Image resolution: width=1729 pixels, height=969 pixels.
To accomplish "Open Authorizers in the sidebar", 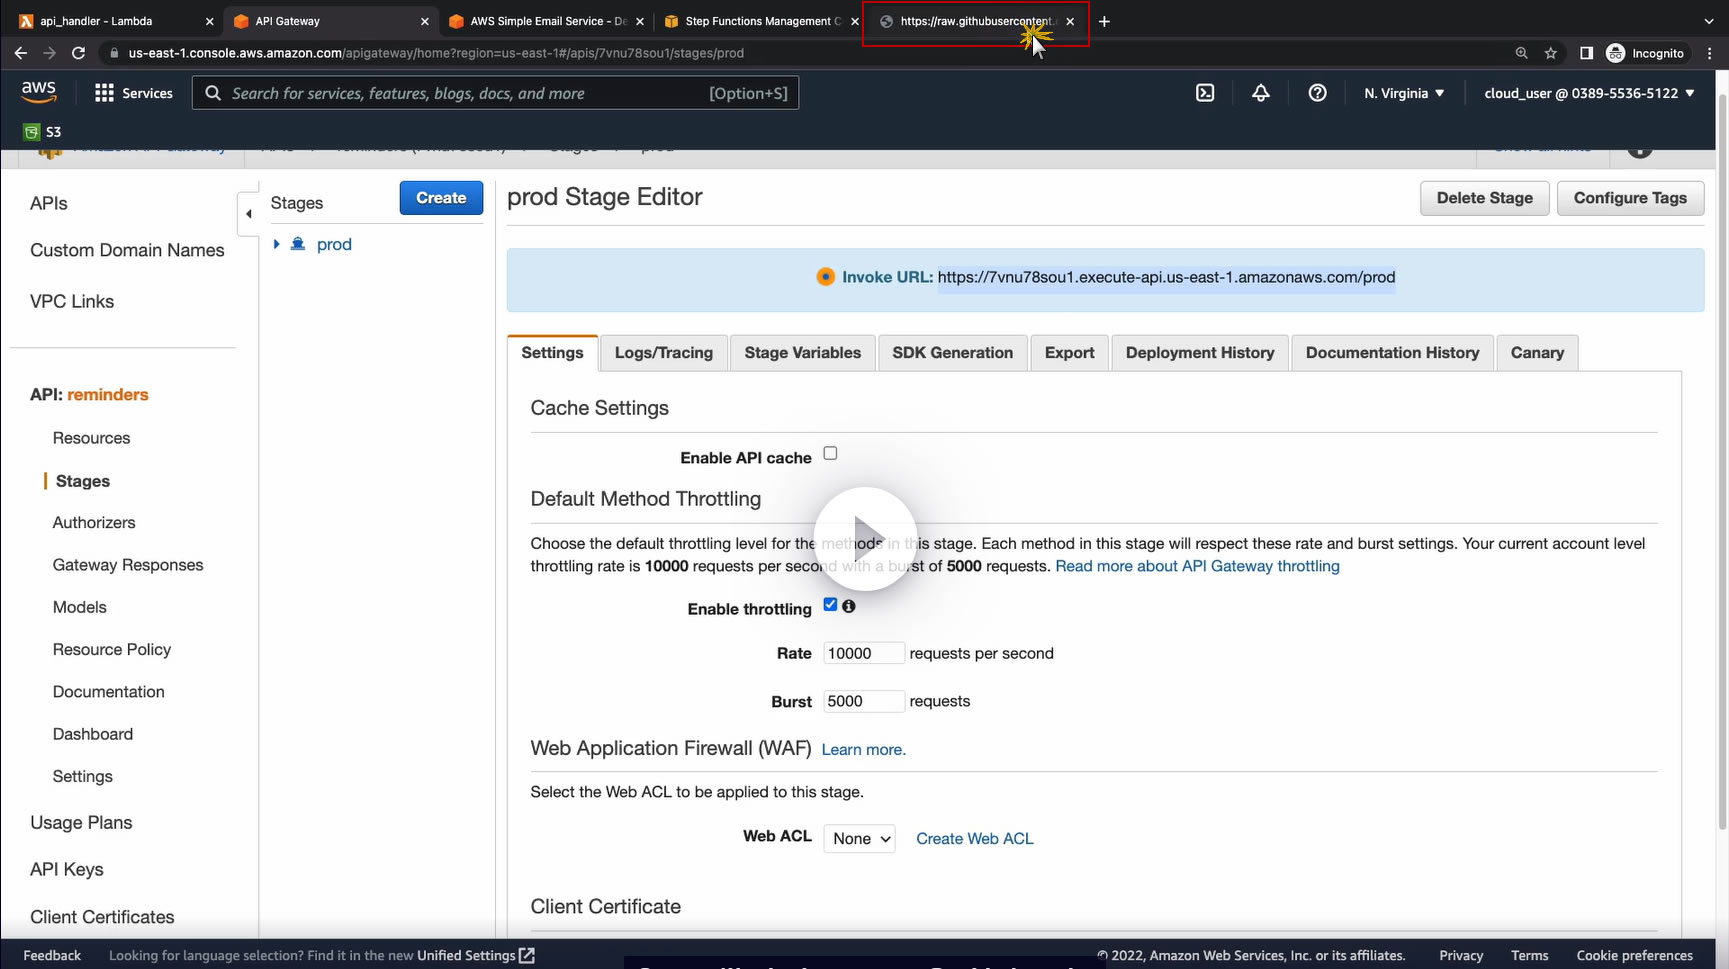I will [x=94, y=522].
